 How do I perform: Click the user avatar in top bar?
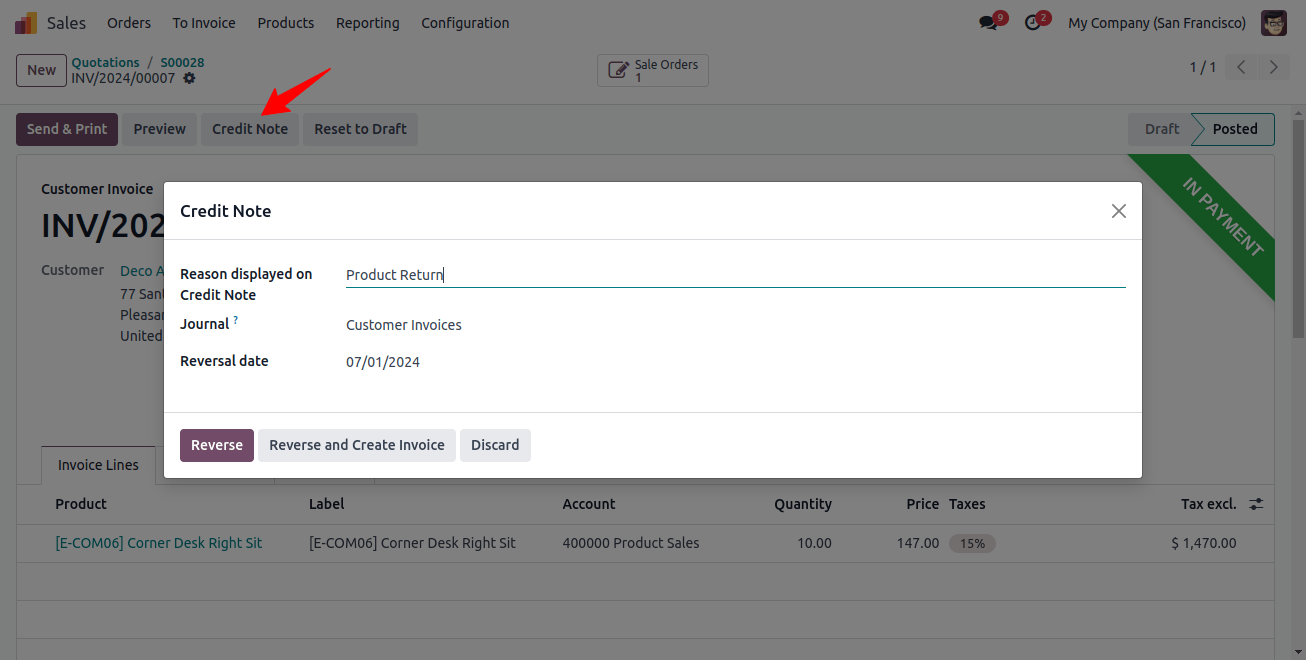pos(1273,22)
